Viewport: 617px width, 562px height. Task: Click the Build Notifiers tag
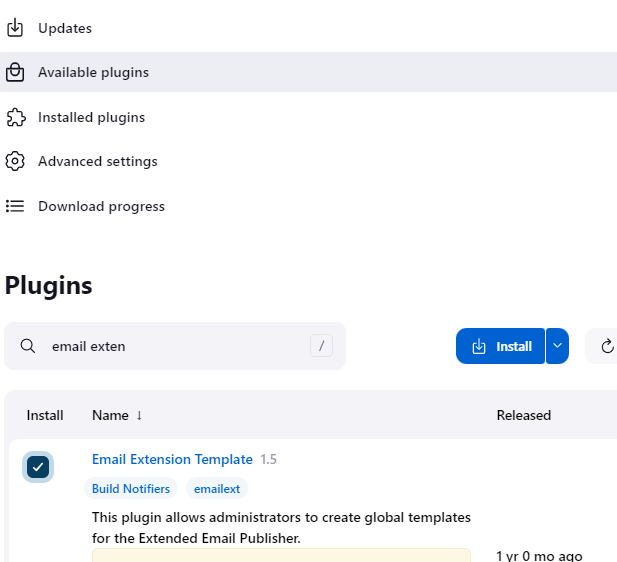tap(131, 488)
